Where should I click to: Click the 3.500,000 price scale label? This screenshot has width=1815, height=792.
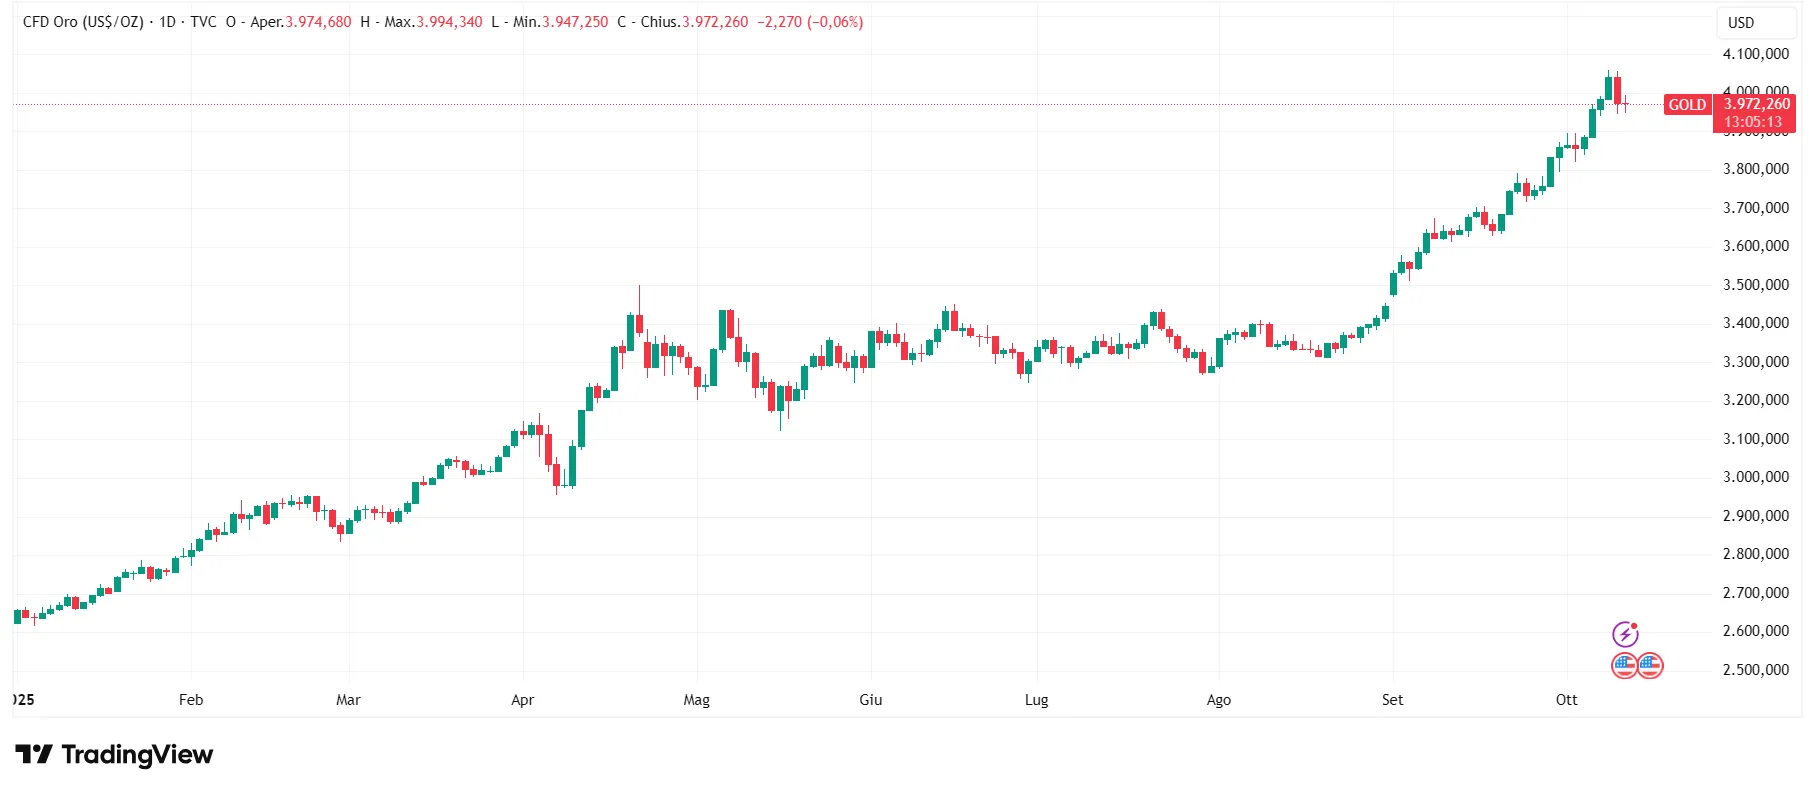click(1755, 285)
